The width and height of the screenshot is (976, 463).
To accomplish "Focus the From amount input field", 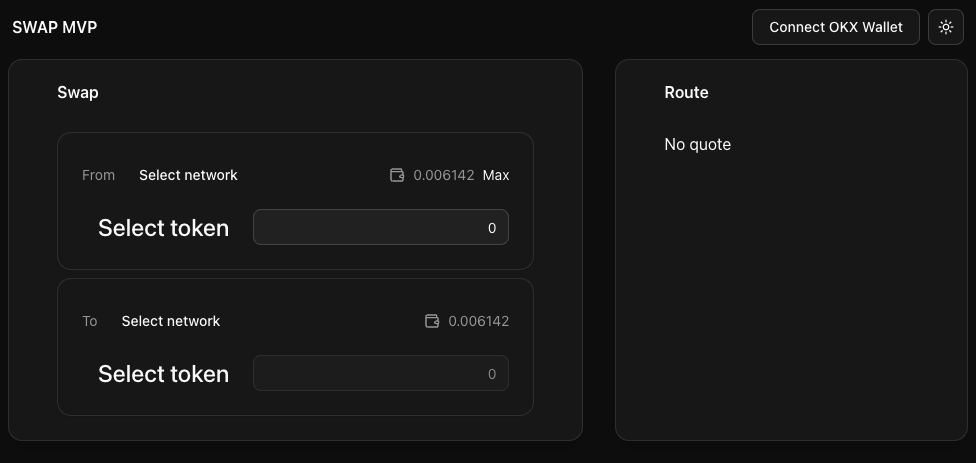I will (x=380, y=227).
